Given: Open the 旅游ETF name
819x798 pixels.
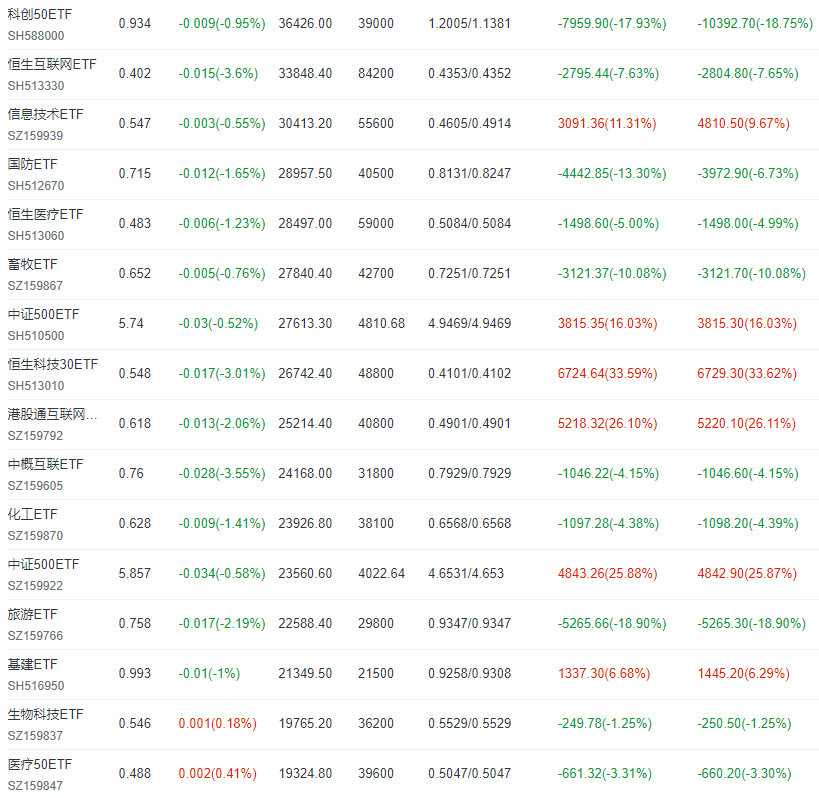Looking at the screenshot, I should [x=32, y=615].
